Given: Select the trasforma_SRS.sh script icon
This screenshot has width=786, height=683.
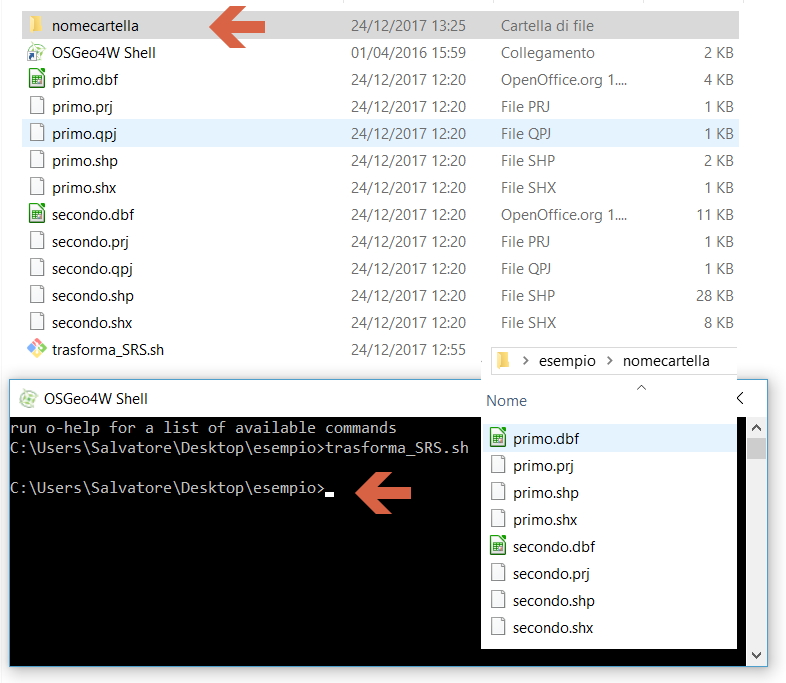Looking at the screenshot, I should coord(36,349).
